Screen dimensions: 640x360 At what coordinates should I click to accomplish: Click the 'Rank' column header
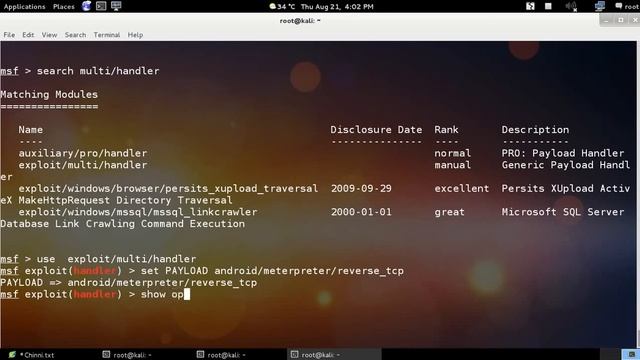point(446,130)
